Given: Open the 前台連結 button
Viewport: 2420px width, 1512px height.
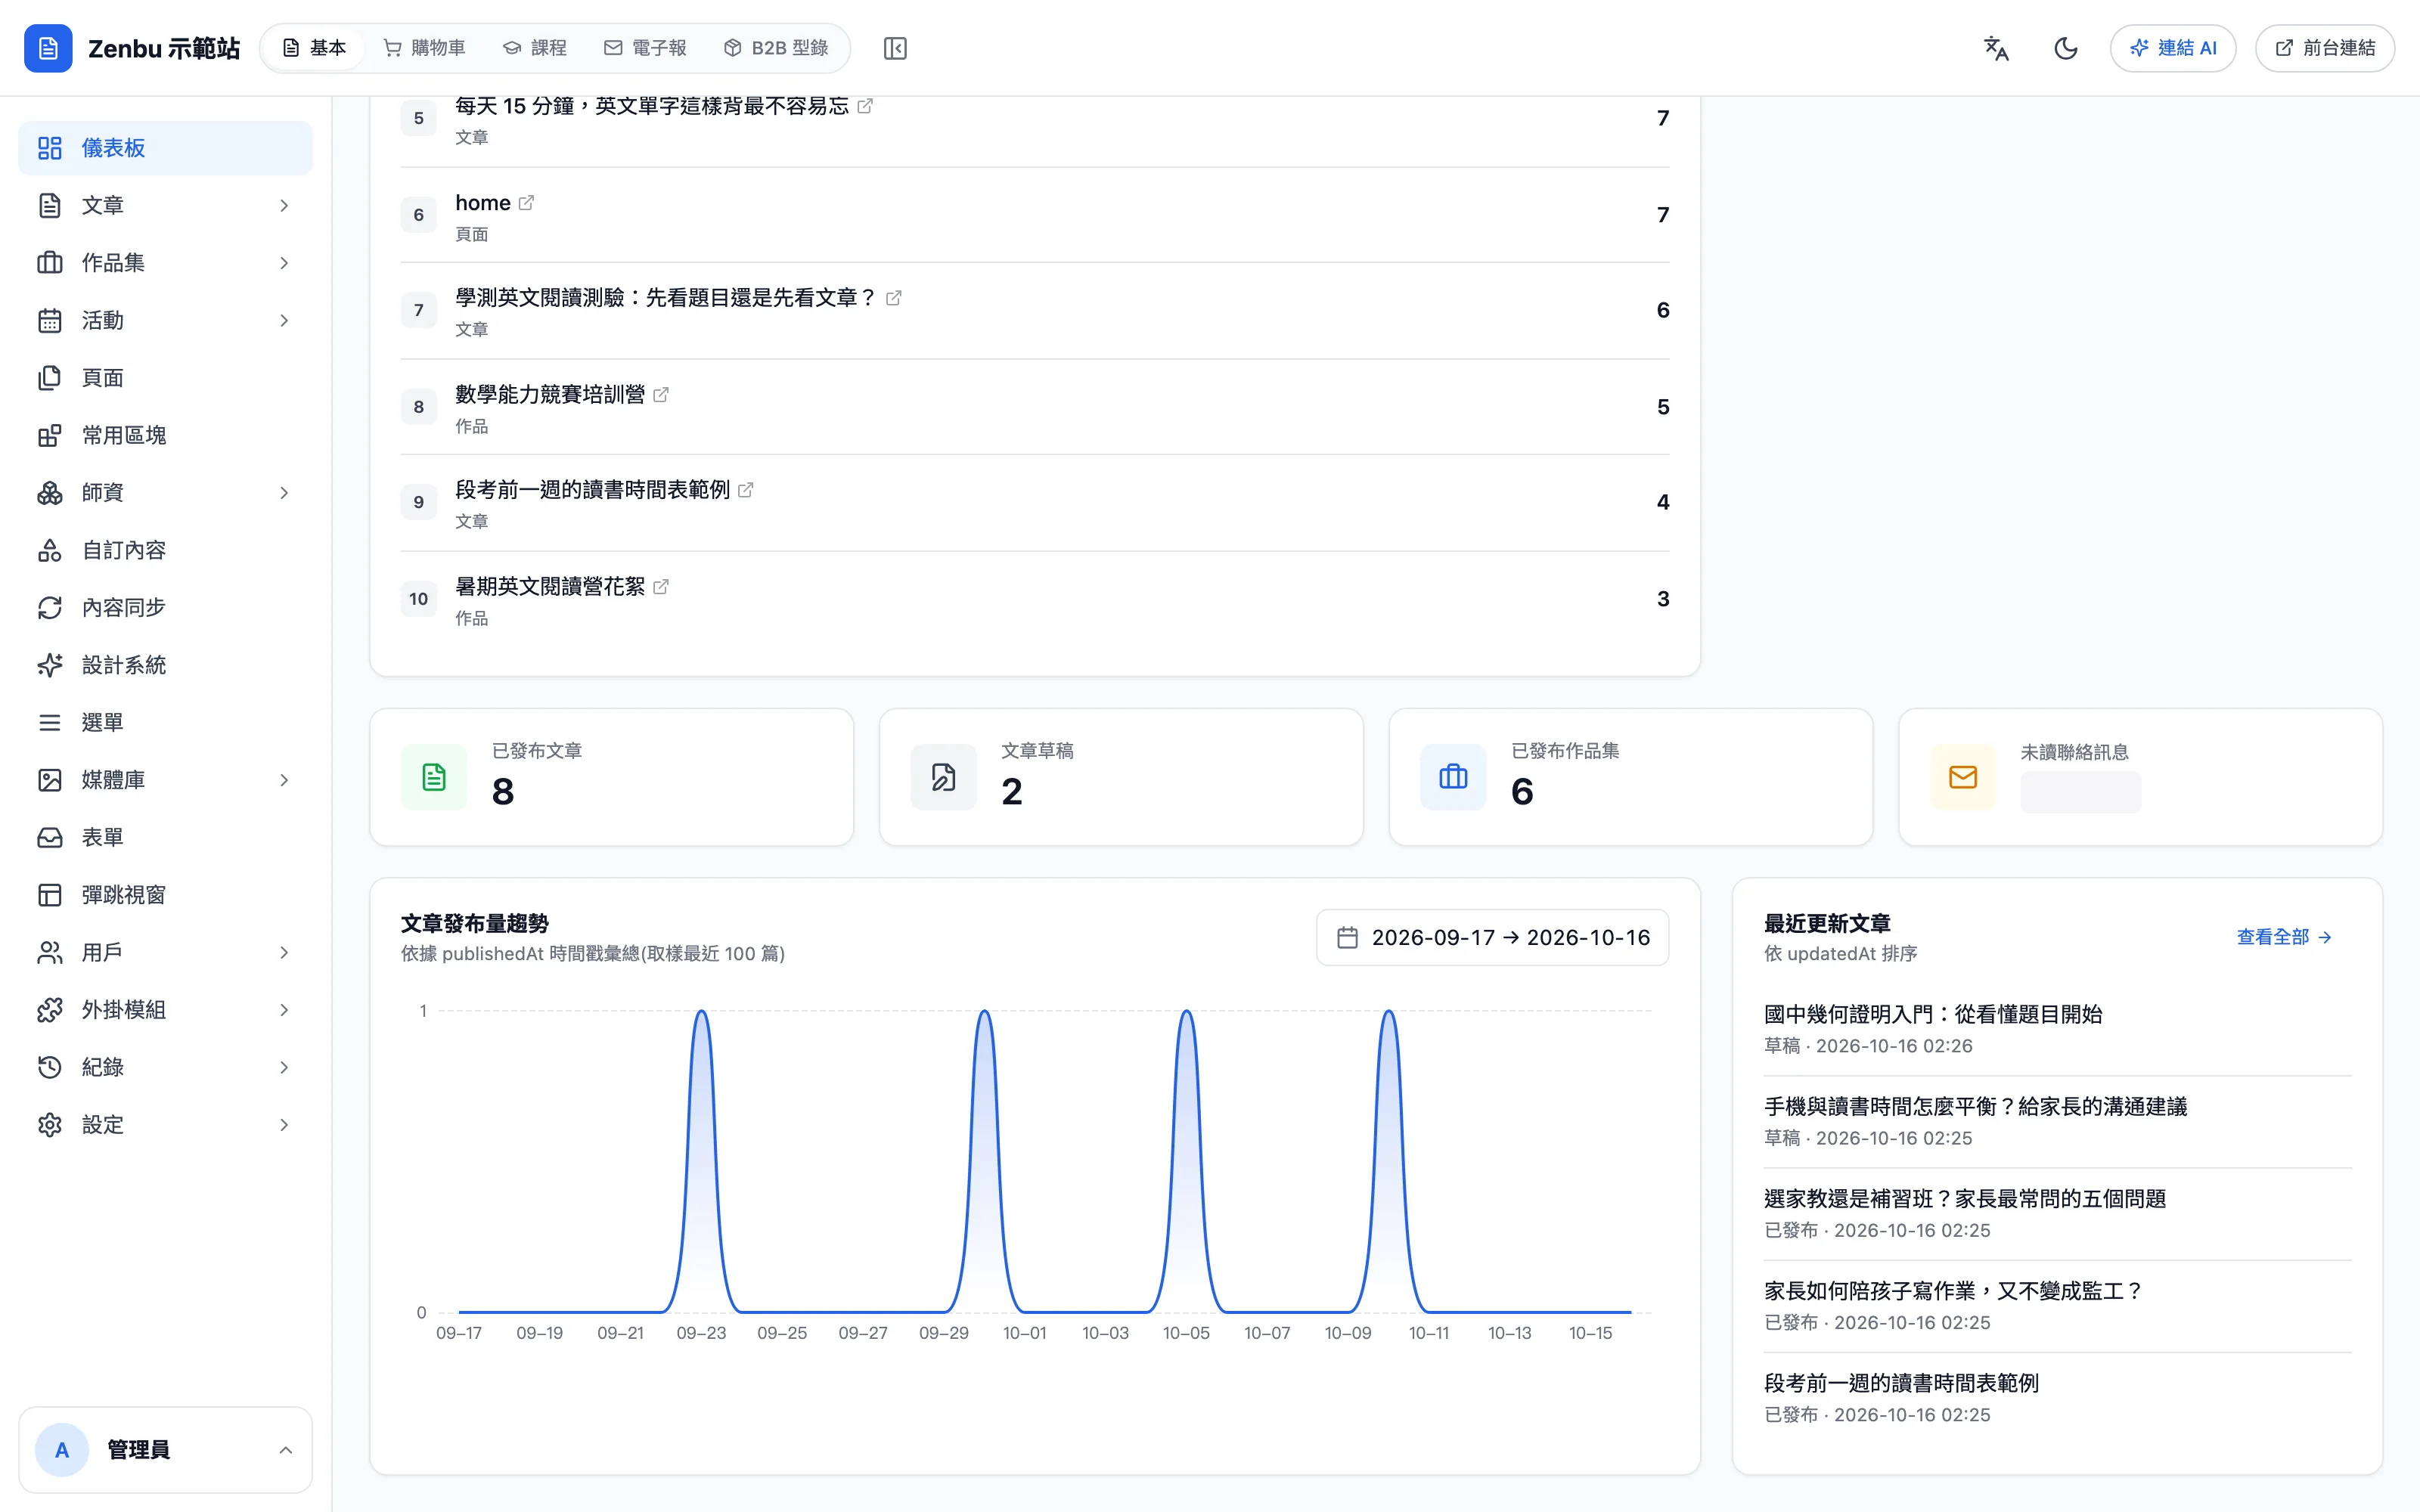Looking at the screenshot, I should pos(2325,48).
